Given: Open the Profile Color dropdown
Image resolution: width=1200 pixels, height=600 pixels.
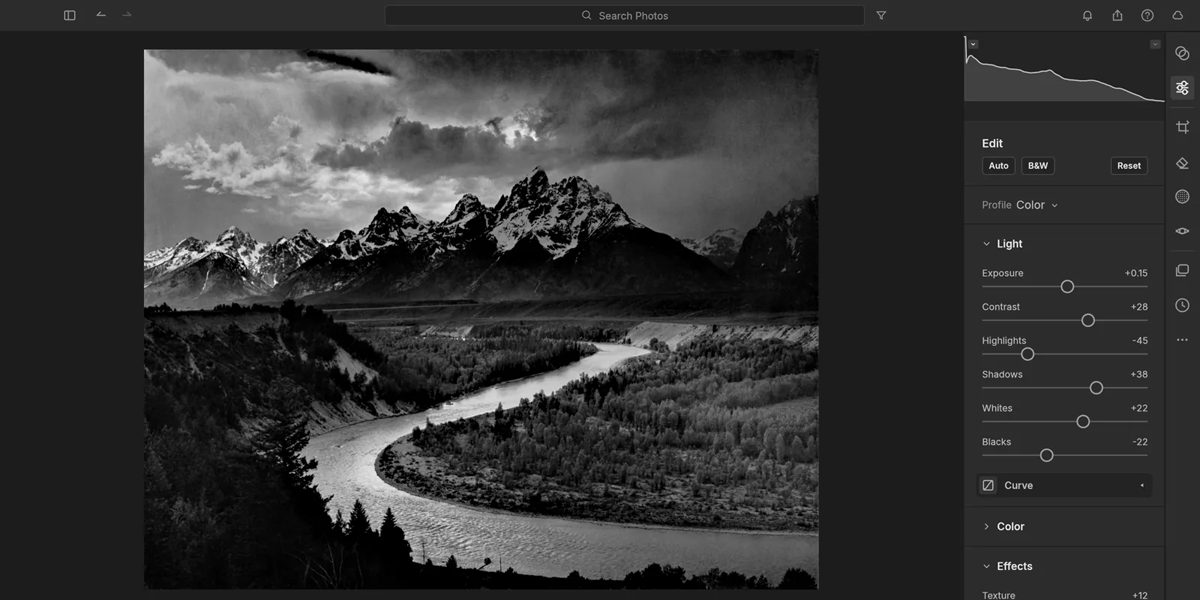Looking at the screenshot, I should click(x=1037, y=205).
